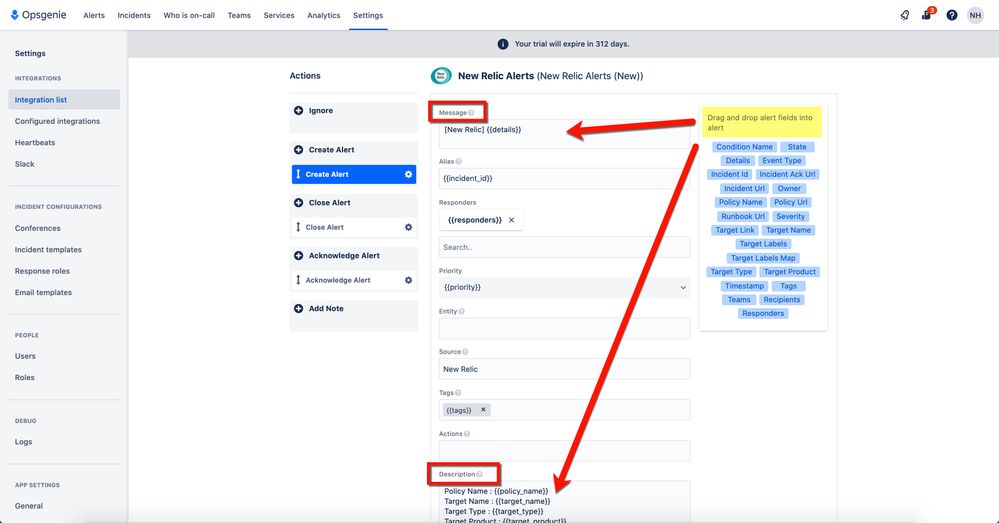Viewport: 999px width, 523px height.
Task: Open Users in sidebar
Action: [25, 356]
